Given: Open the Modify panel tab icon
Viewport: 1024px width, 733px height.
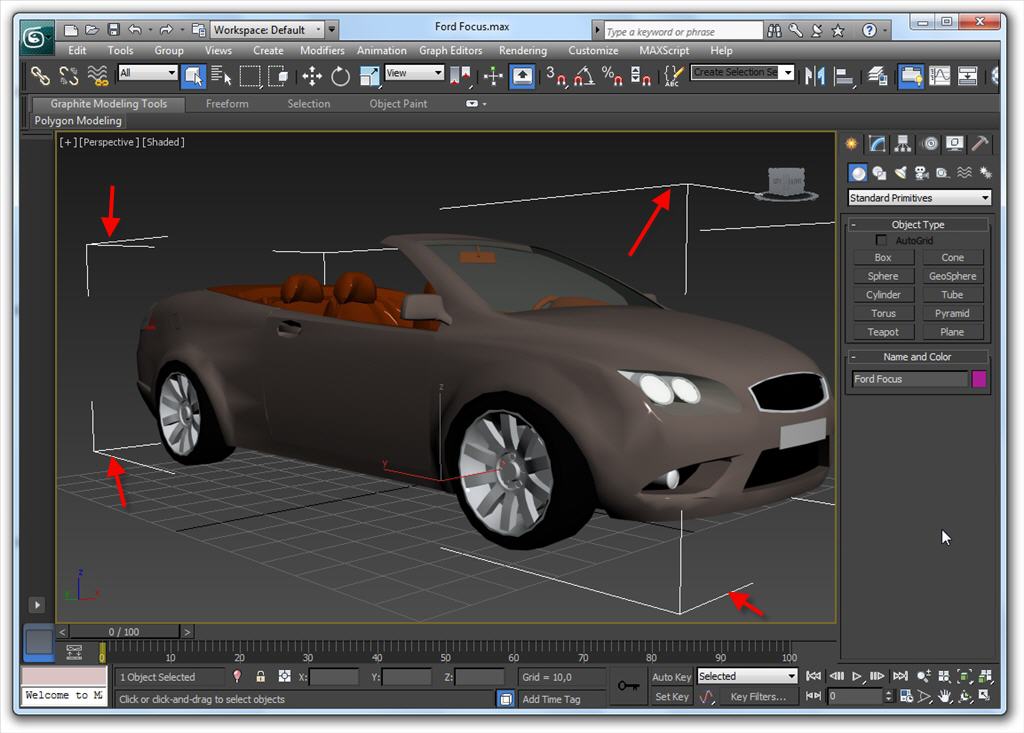Looking at the screenshot, I should click(877, 144).
